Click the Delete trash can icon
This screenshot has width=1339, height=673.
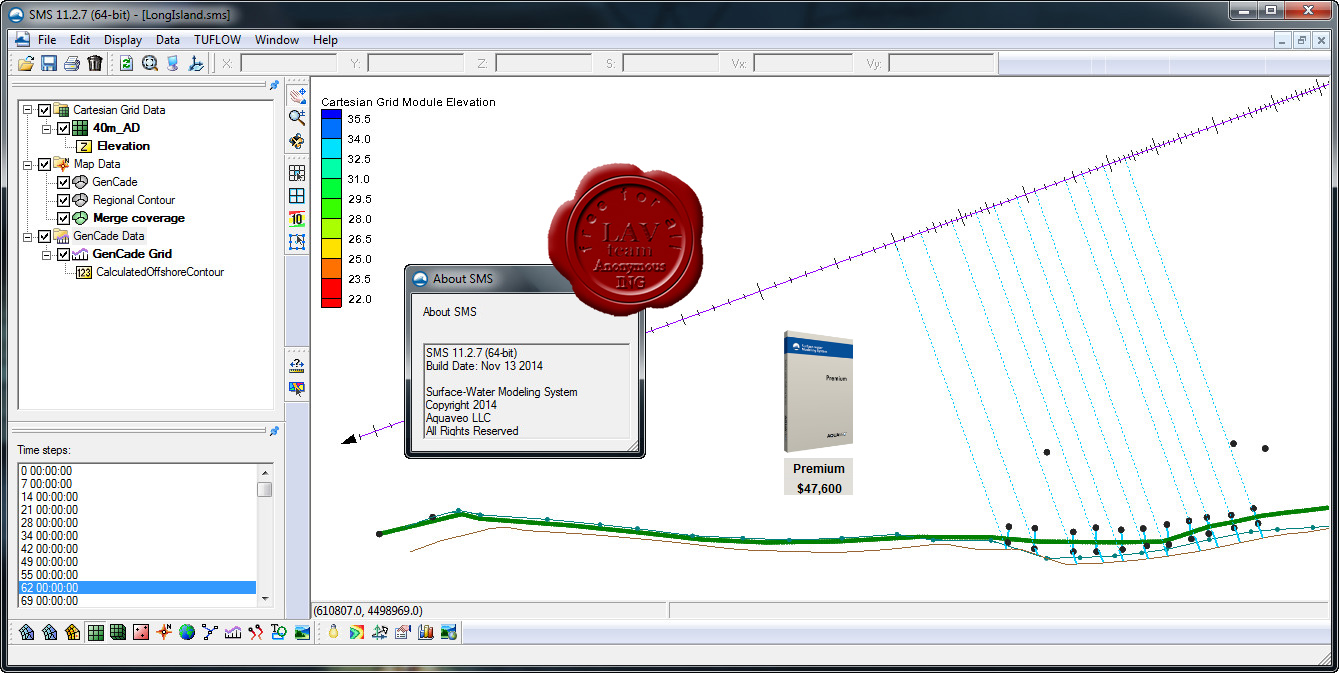[95, 63]
